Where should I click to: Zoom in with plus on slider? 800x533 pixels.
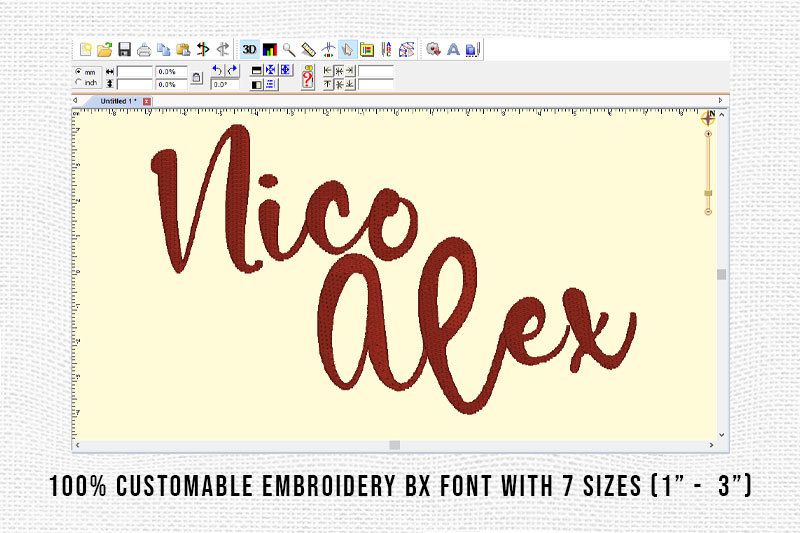click(x=708, y=134)
